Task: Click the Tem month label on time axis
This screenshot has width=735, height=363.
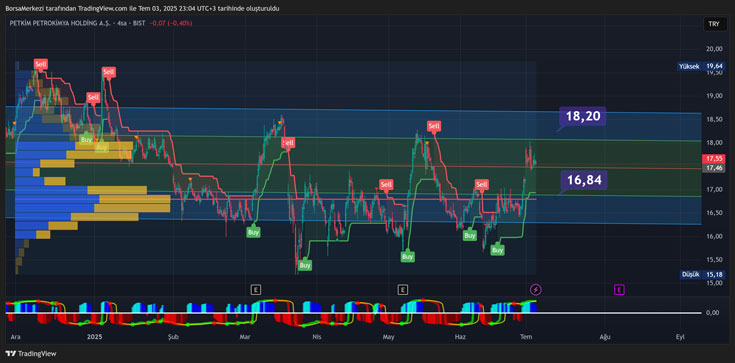Action: click(x=526, y=337)
